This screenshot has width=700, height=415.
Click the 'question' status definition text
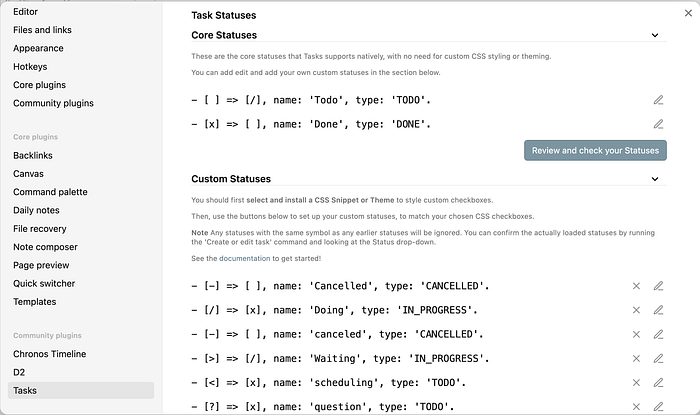(x=323, y=407)
